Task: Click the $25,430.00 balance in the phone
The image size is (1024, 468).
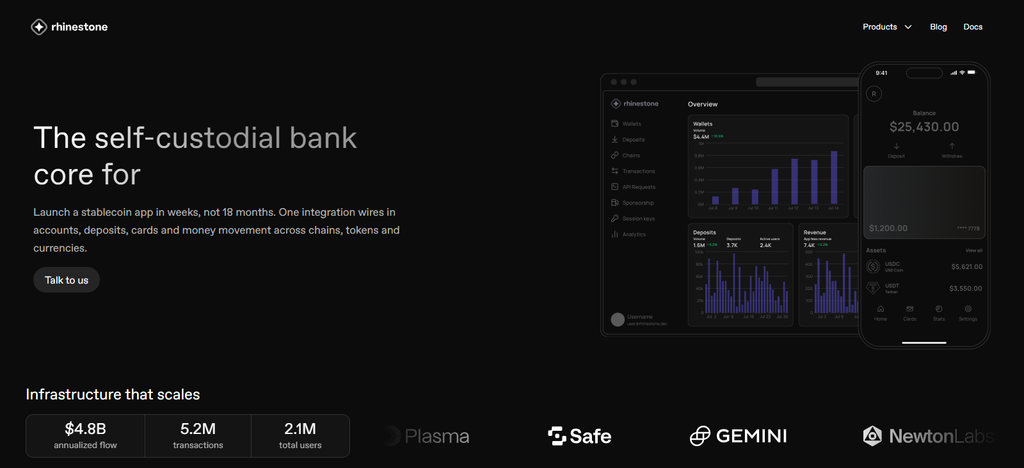Action: [x=924, y=127]
